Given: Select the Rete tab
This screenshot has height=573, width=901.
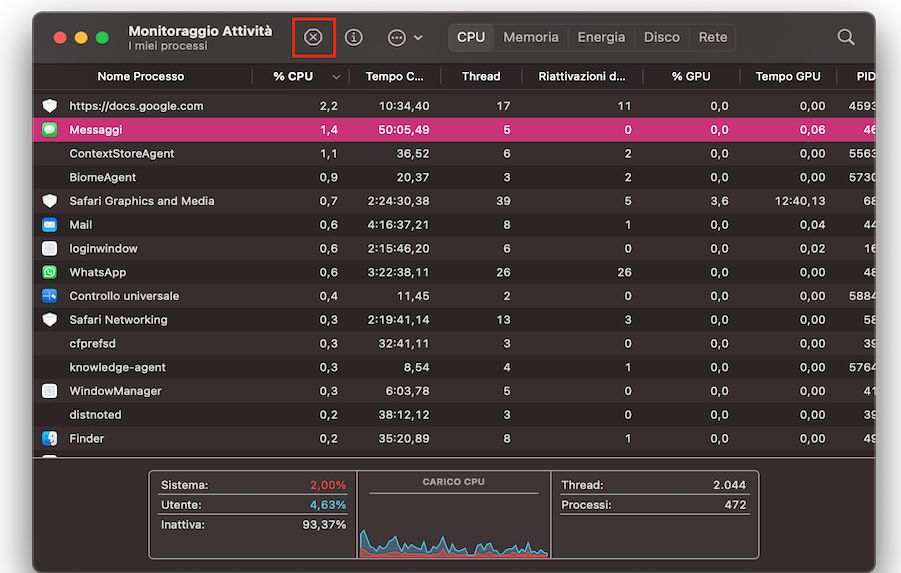Looking at the screenshot, I should pos(713,37).
